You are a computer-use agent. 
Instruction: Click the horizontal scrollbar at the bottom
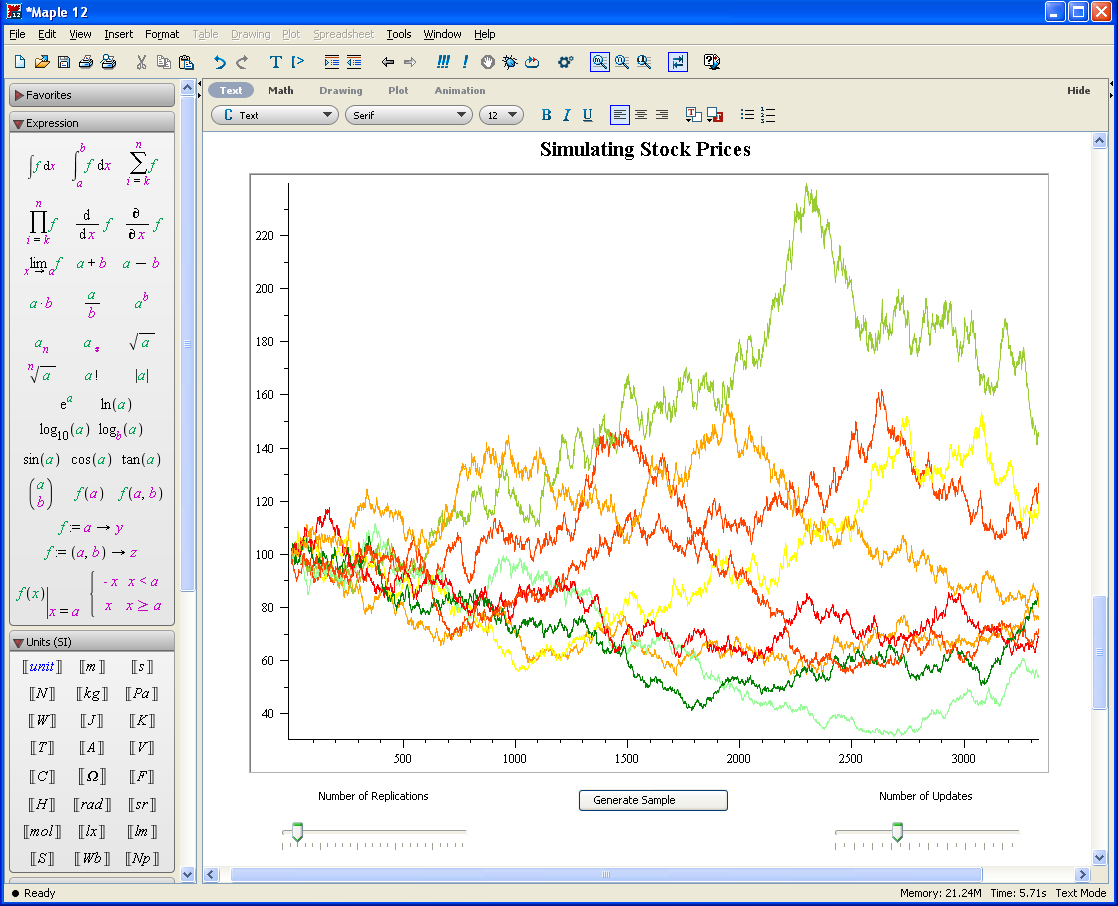tap(606, 874)
